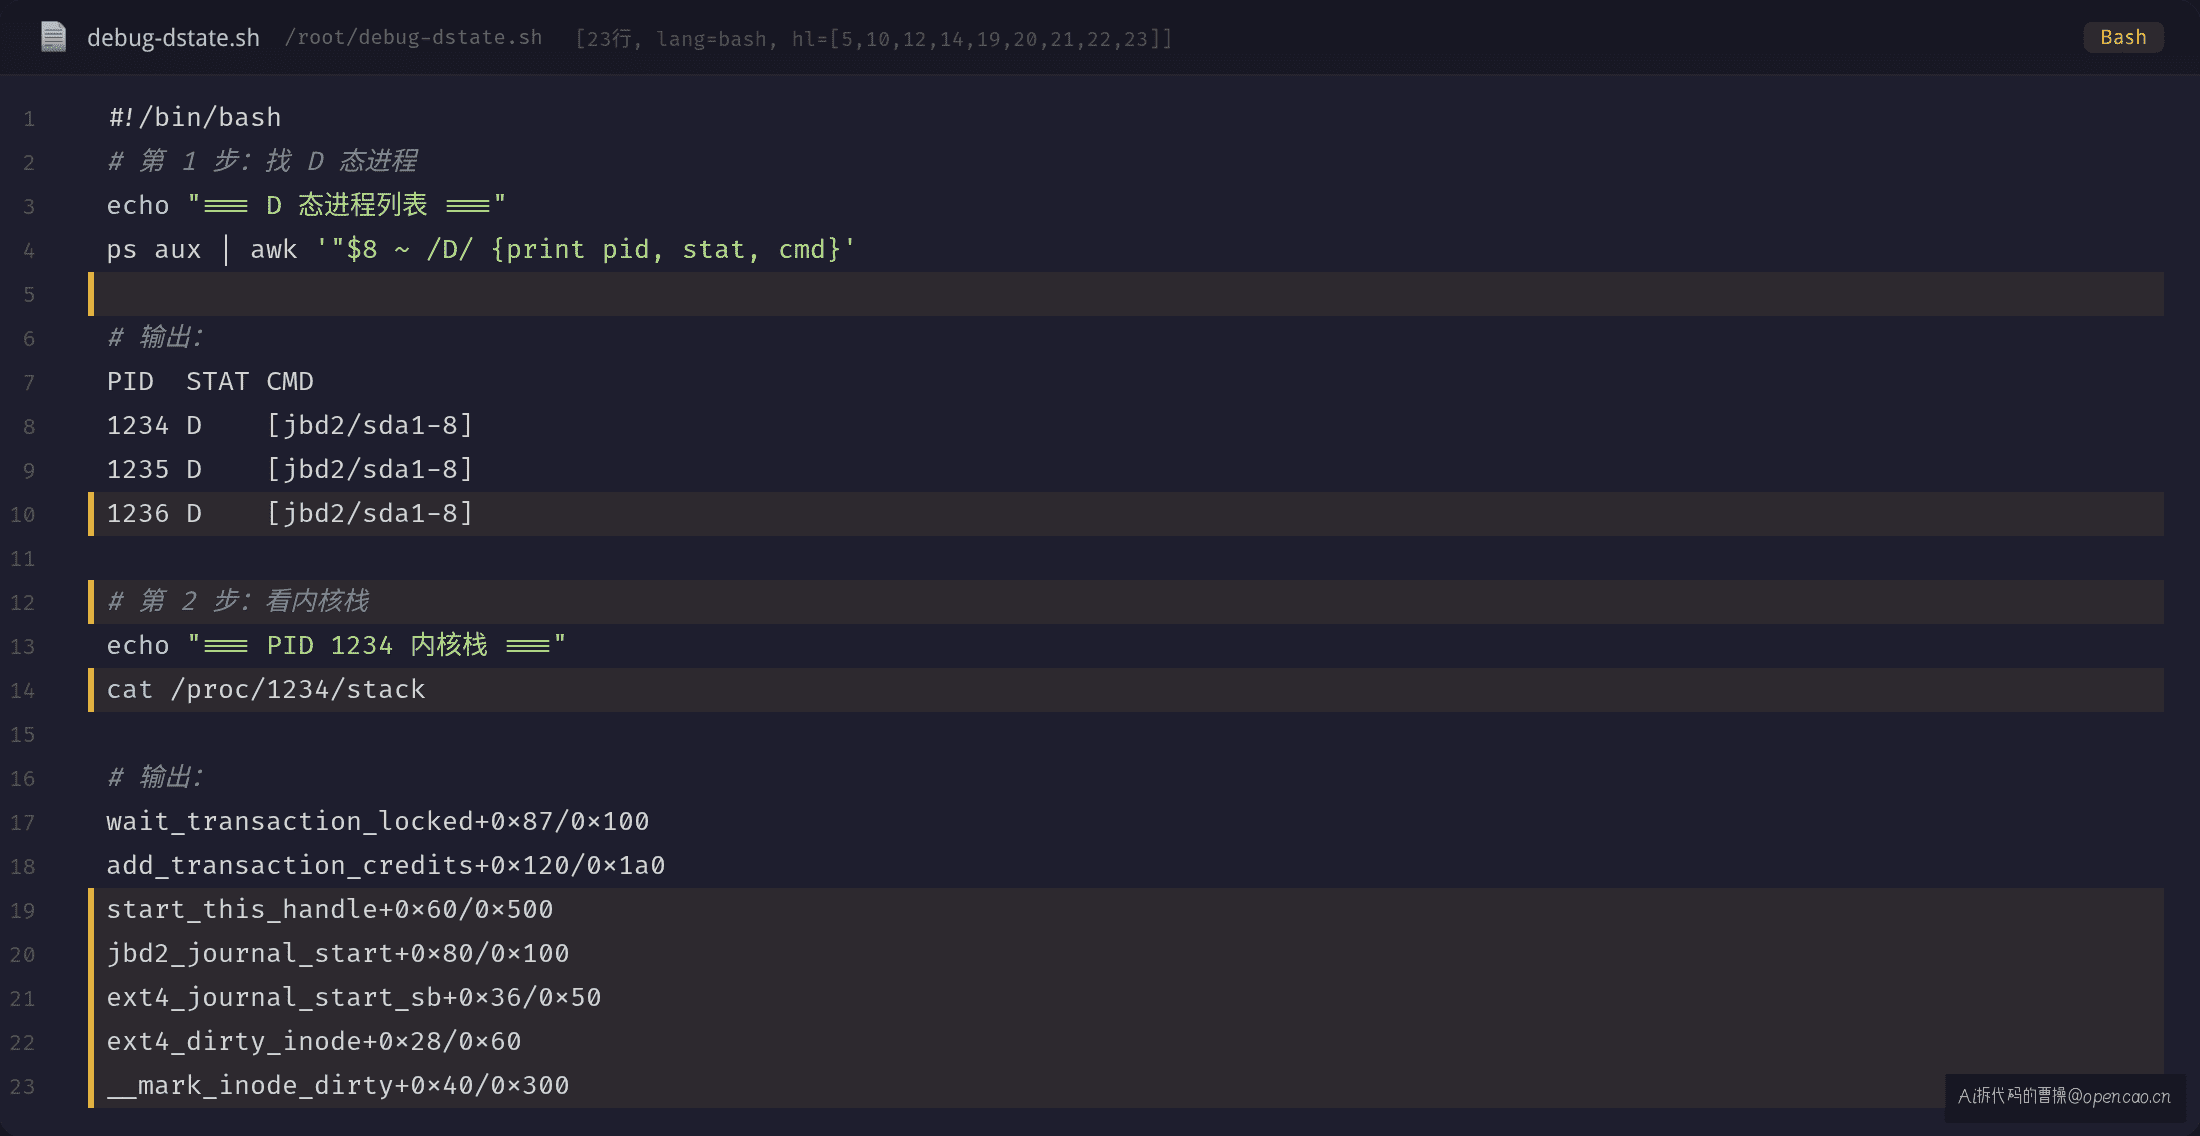Click the 'PID STAT CMD' header line
The image size is (2200, 1136).
[x=210, y=381]
